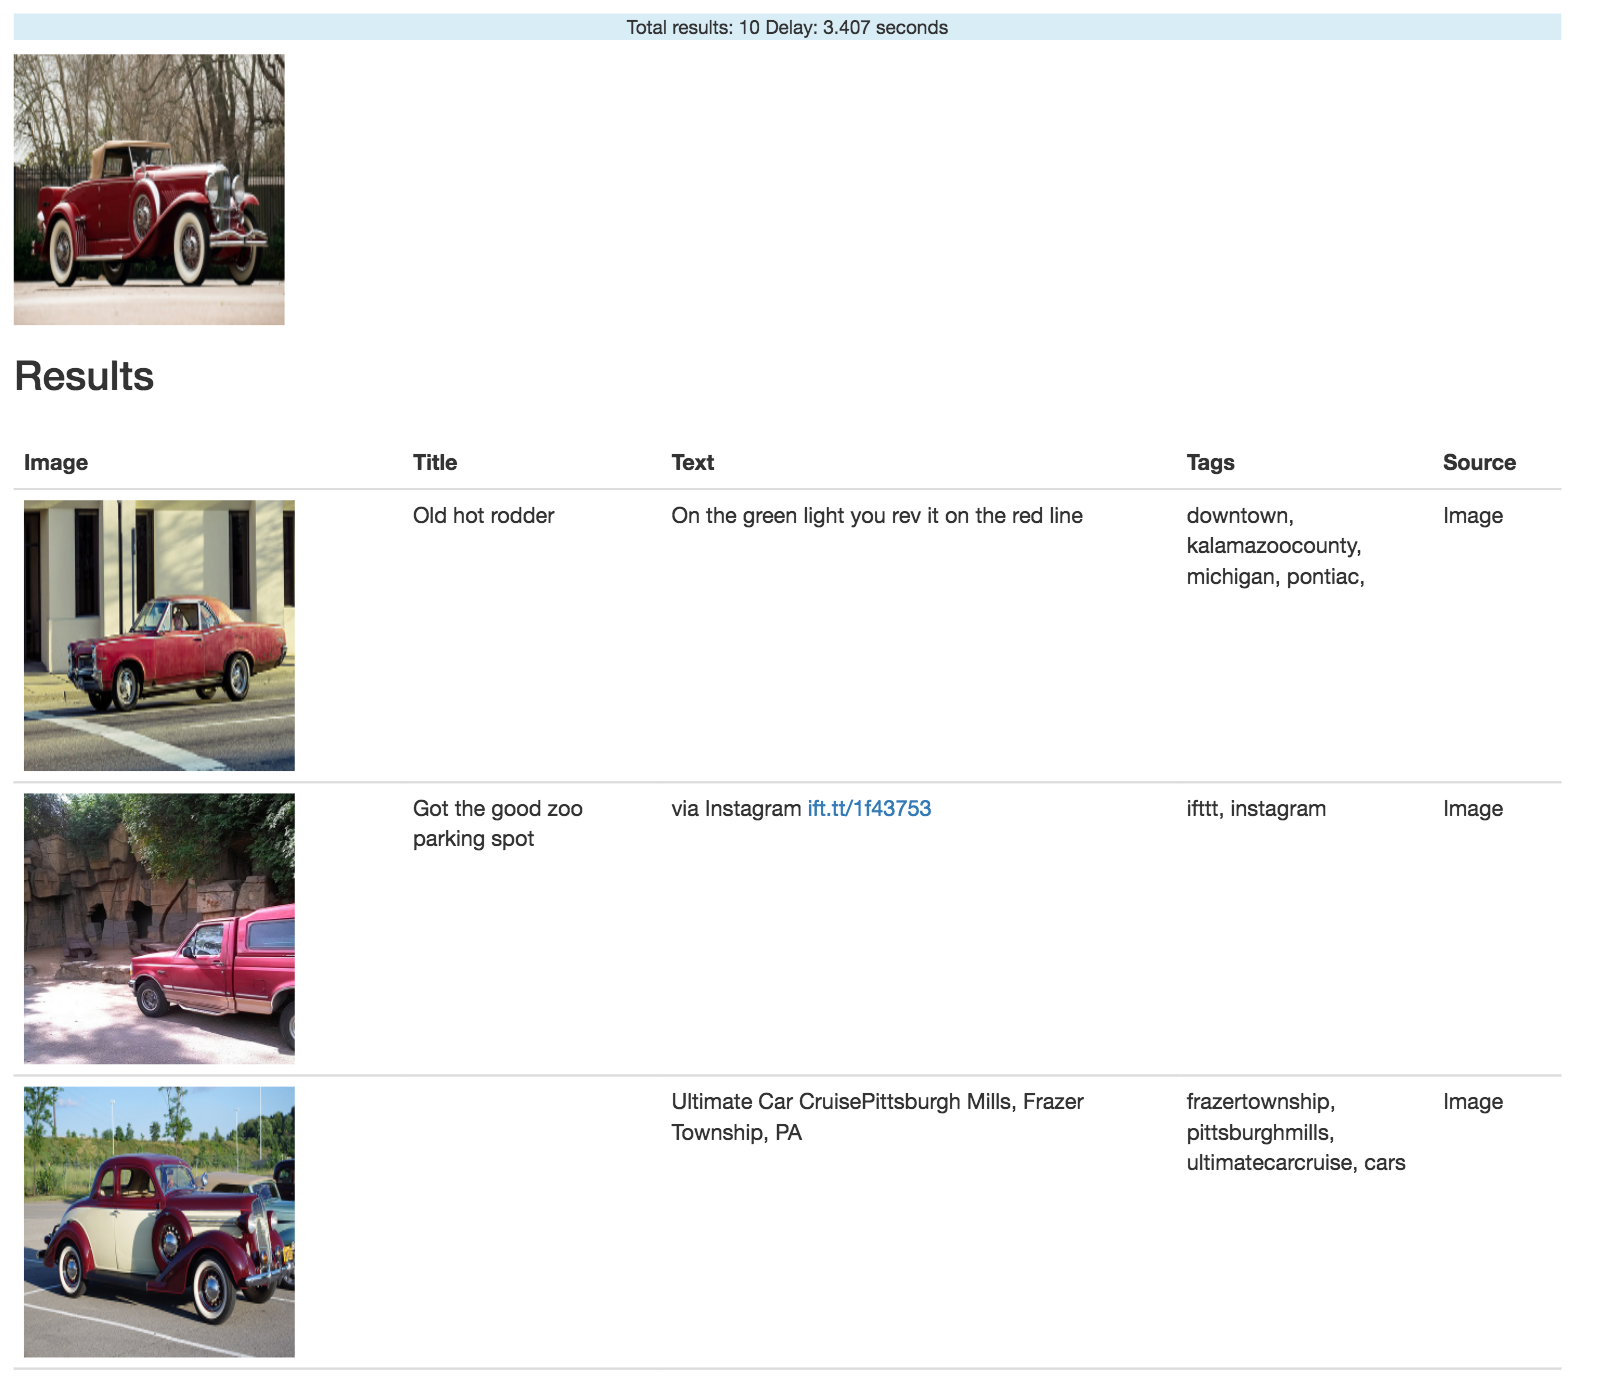Screen dimensions: 1602x1378
Task: Select 'Got the good zoo parking spot' title
Action: pos(497,823)
